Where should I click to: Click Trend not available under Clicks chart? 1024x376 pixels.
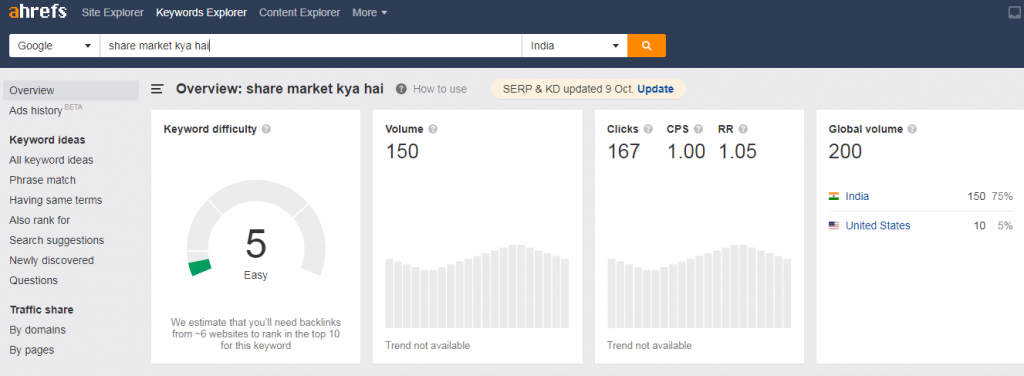649,345
